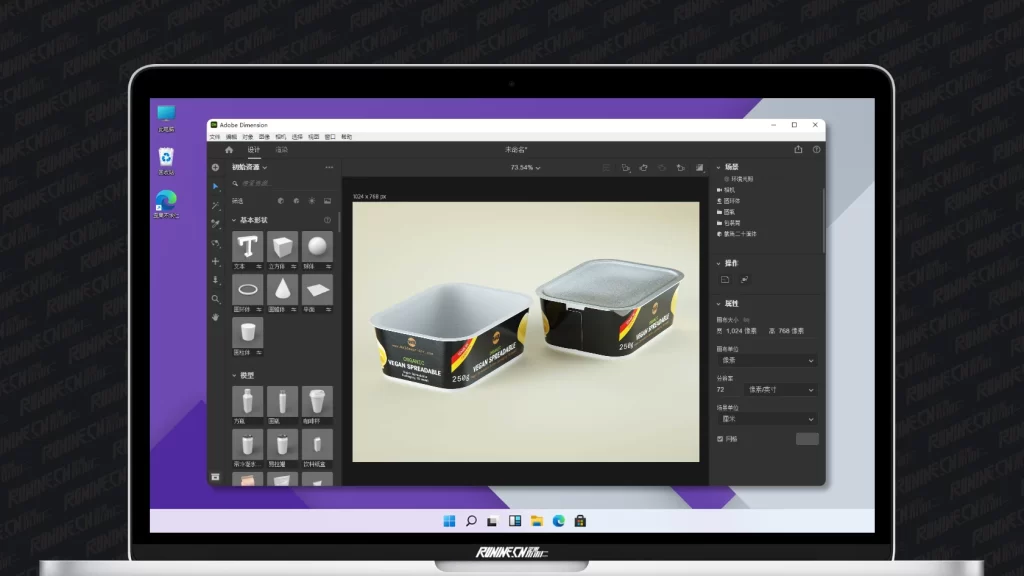Toggle the lights filter in asset panel
The width and height of the screenshot is (1024, 576).
click(311, 201)
